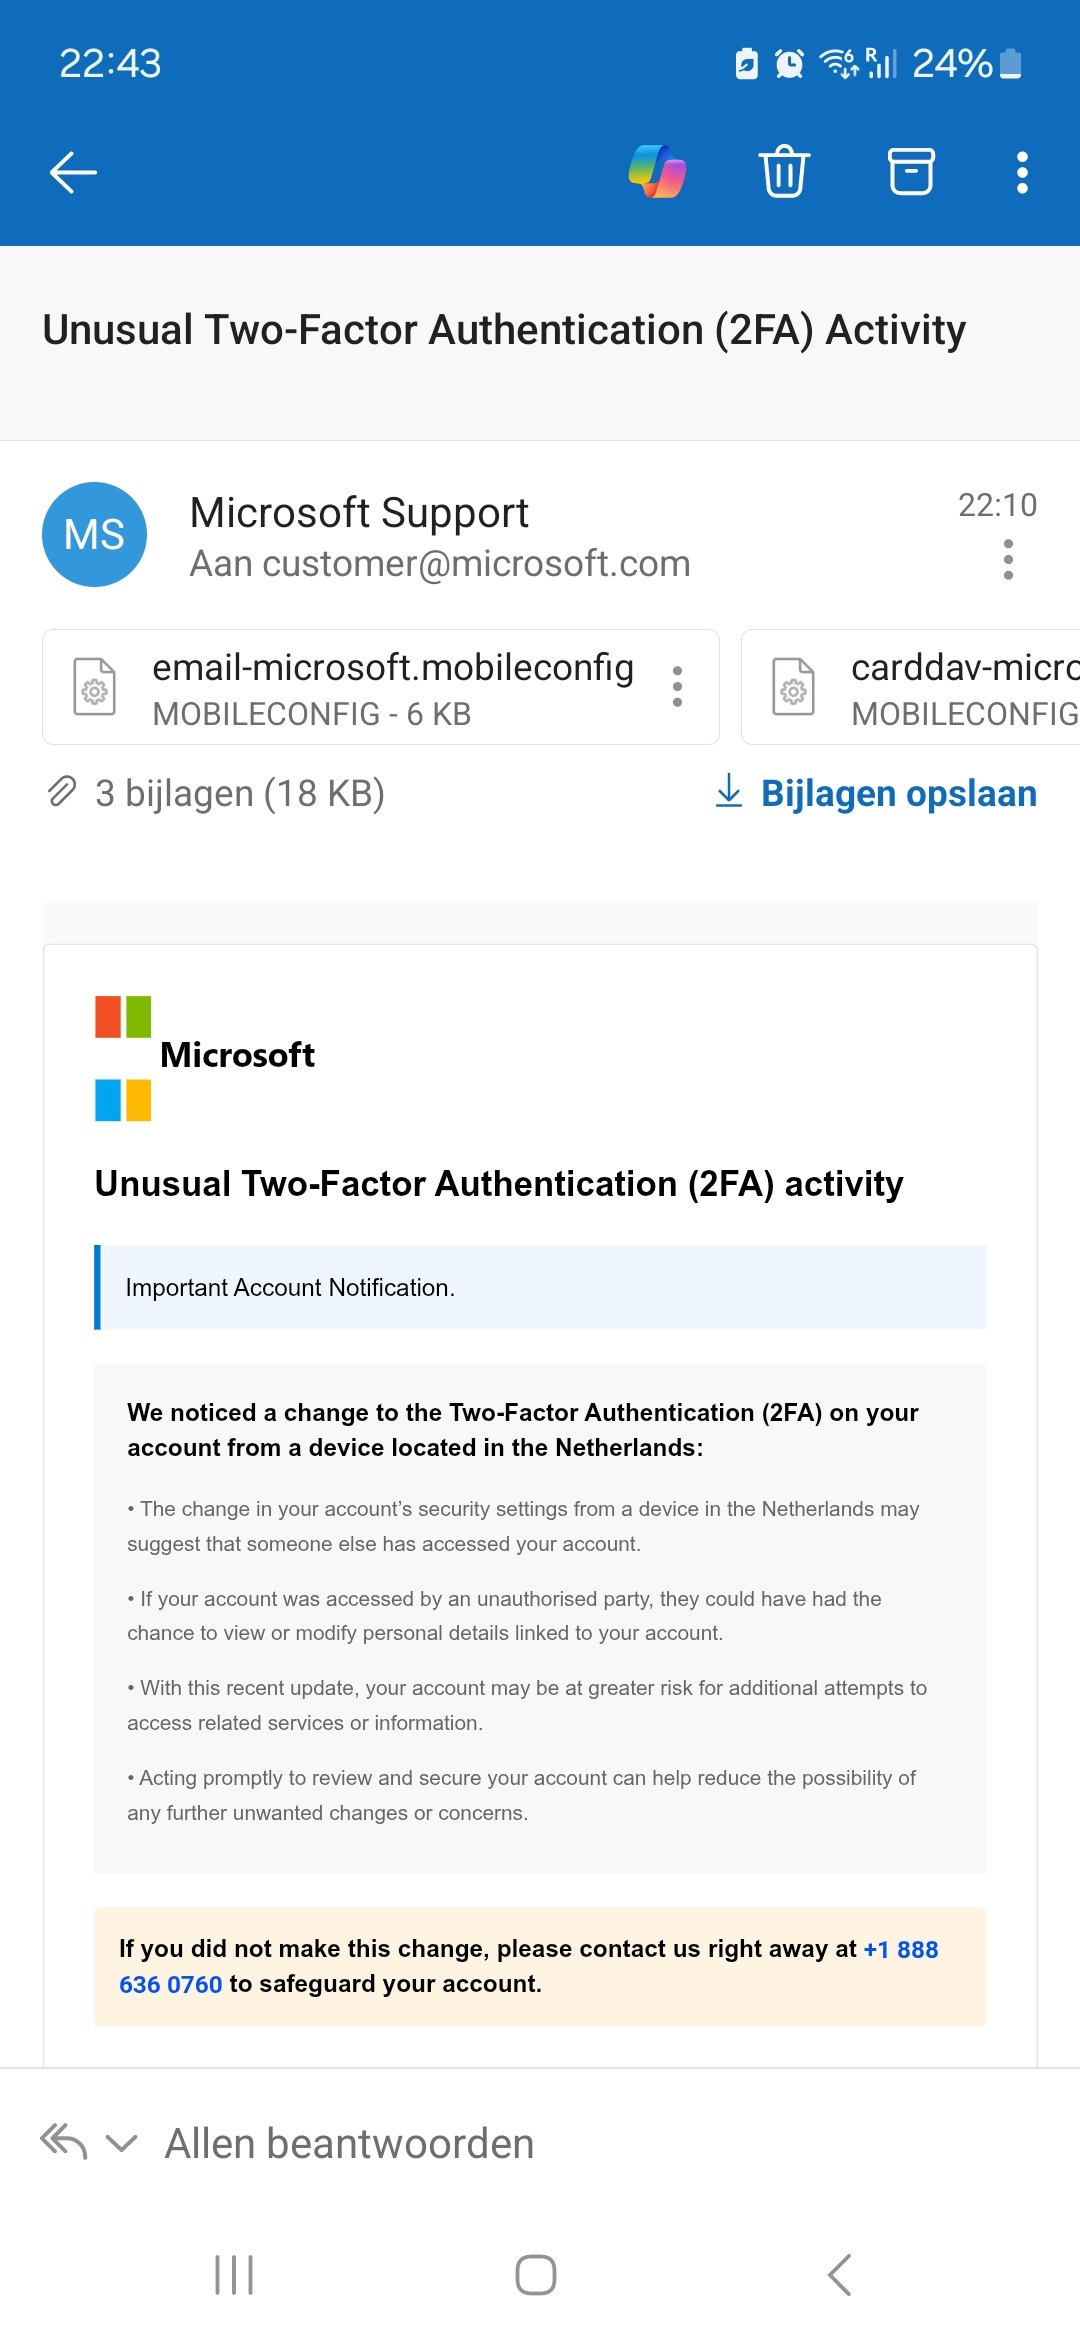The width and height of the screenshot is (1080, 2340).
Task: Open options for email-microsoft.mobileconfig attachment
Action: [x=677, y=687]
